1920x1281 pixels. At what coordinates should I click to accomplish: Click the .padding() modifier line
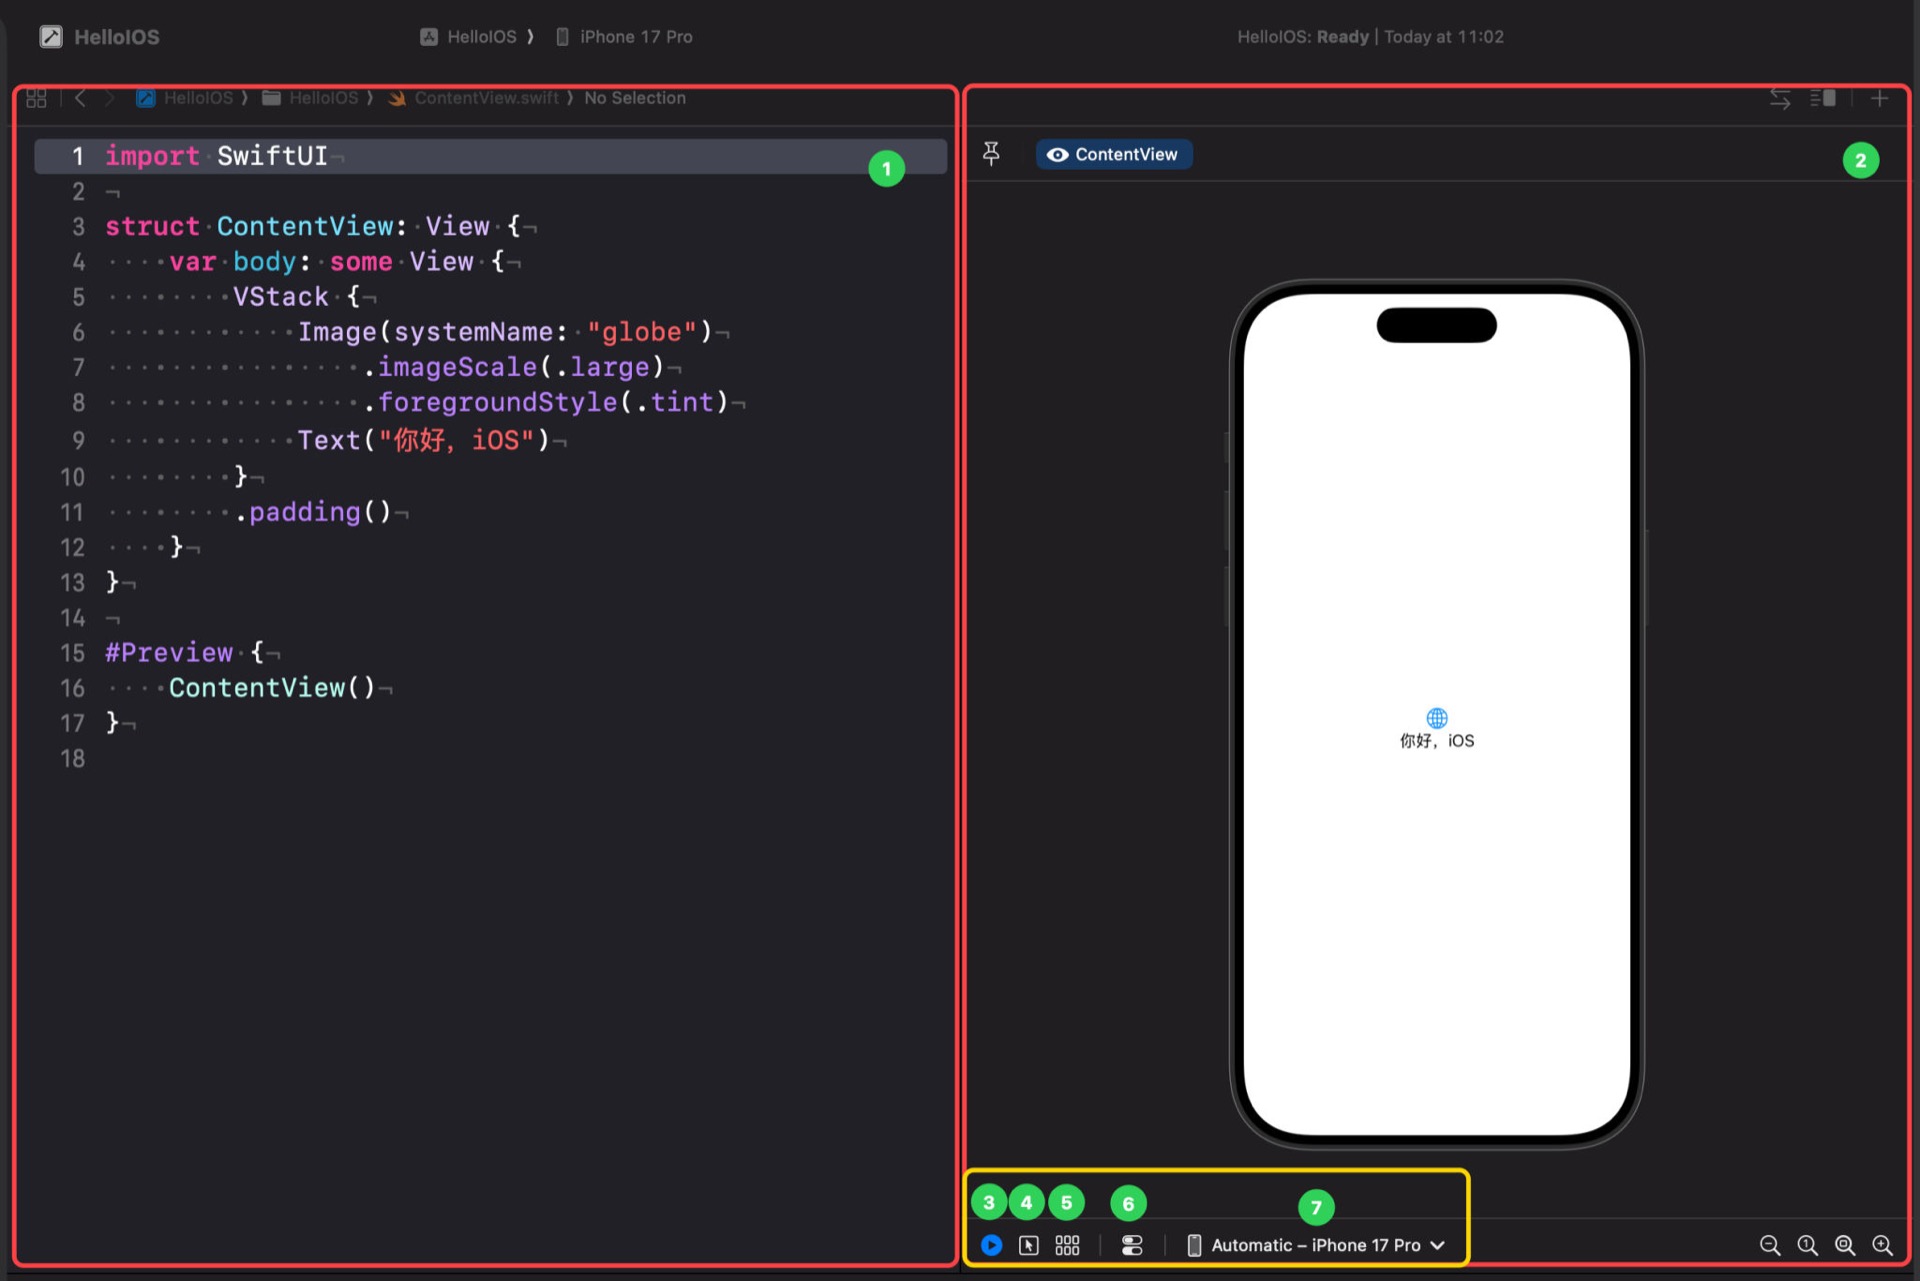coord(313,512)
